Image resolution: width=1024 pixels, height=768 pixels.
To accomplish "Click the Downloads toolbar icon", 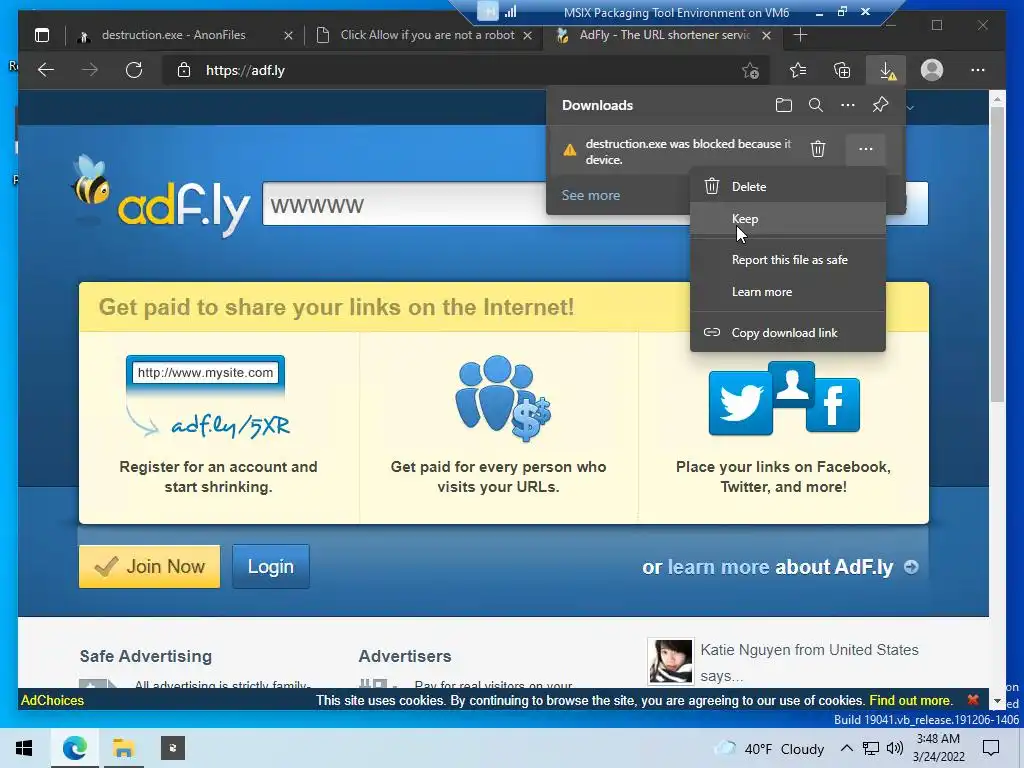I will point(888,71).
